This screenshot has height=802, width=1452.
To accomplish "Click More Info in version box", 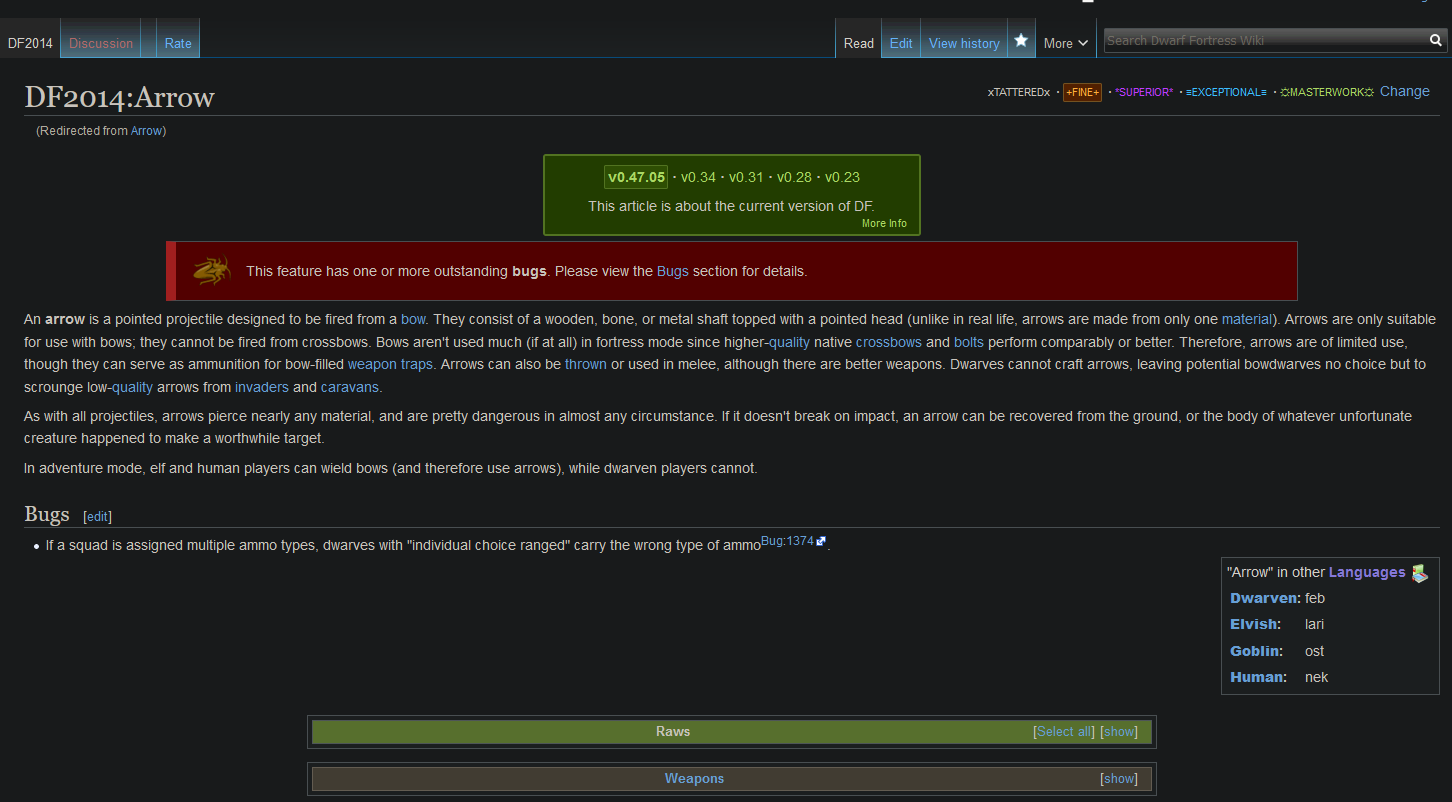I will pos(884,223).
